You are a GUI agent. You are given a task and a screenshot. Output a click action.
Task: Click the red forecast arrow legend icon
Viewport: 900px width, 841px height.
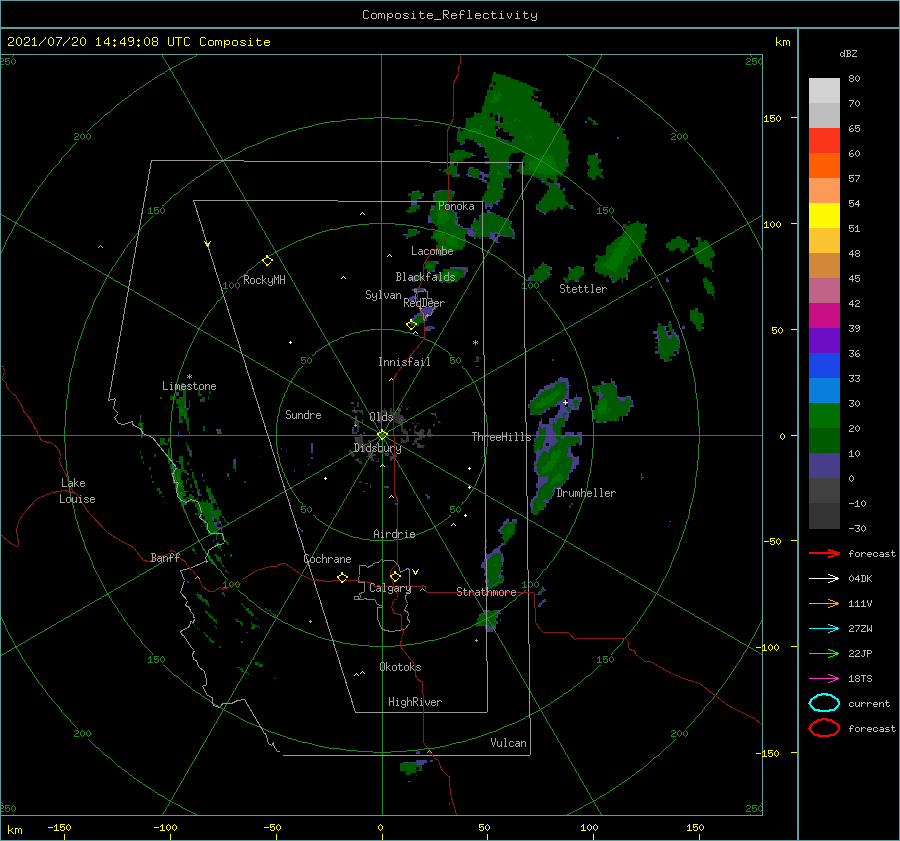click(824, 553)
